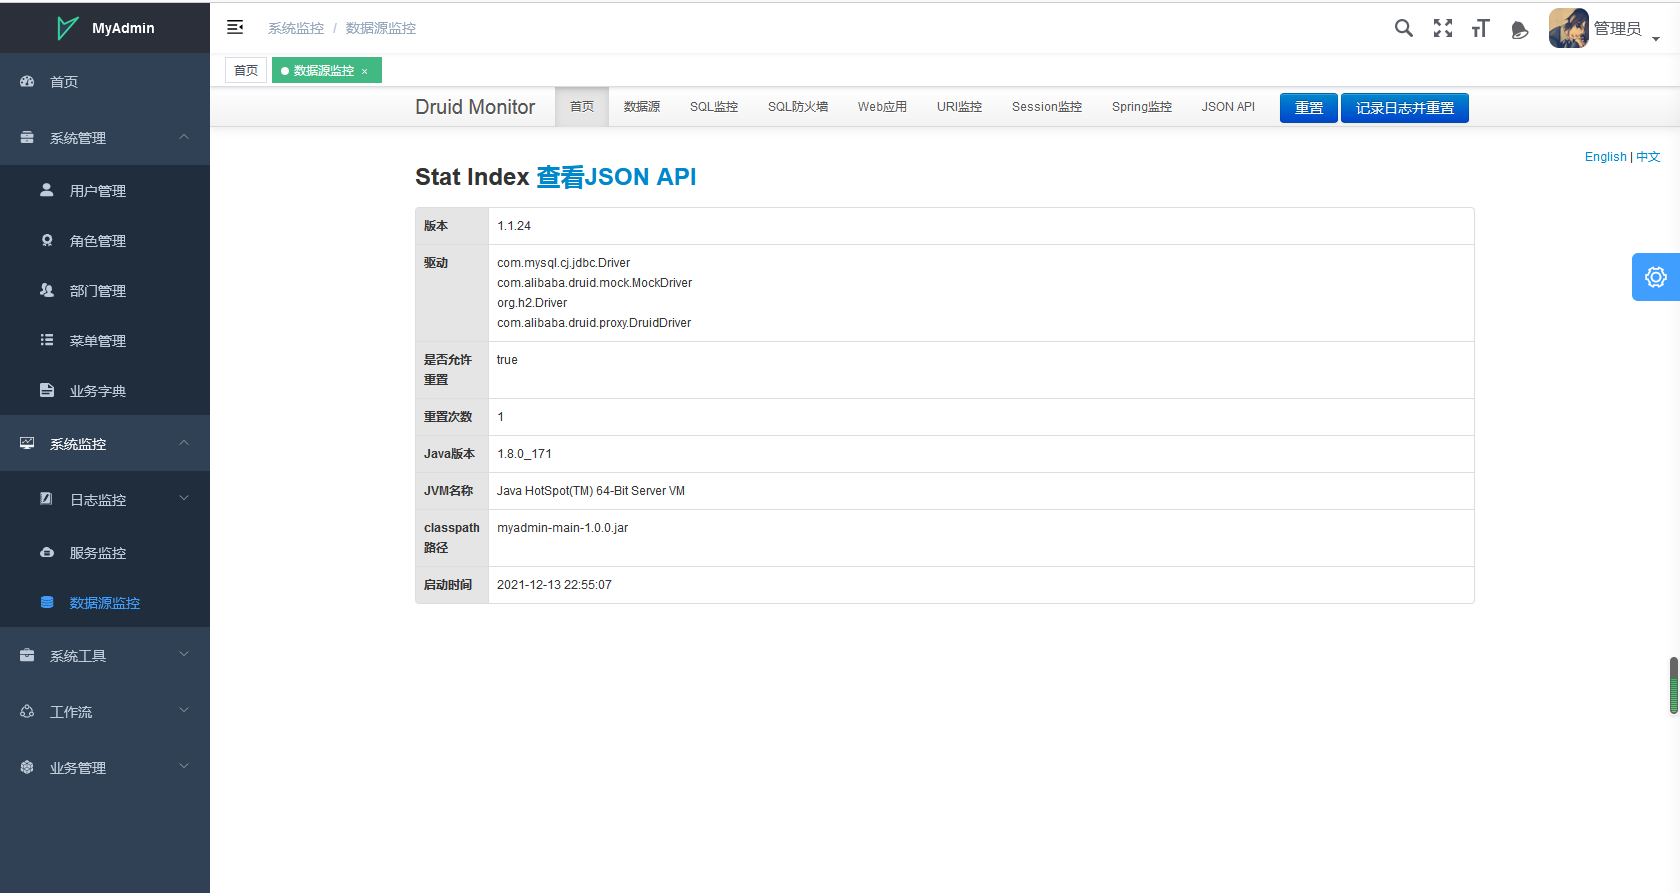Click the org.h2.Driver entry
Screen dimensions: 1680x893
(x=532, y=303)
